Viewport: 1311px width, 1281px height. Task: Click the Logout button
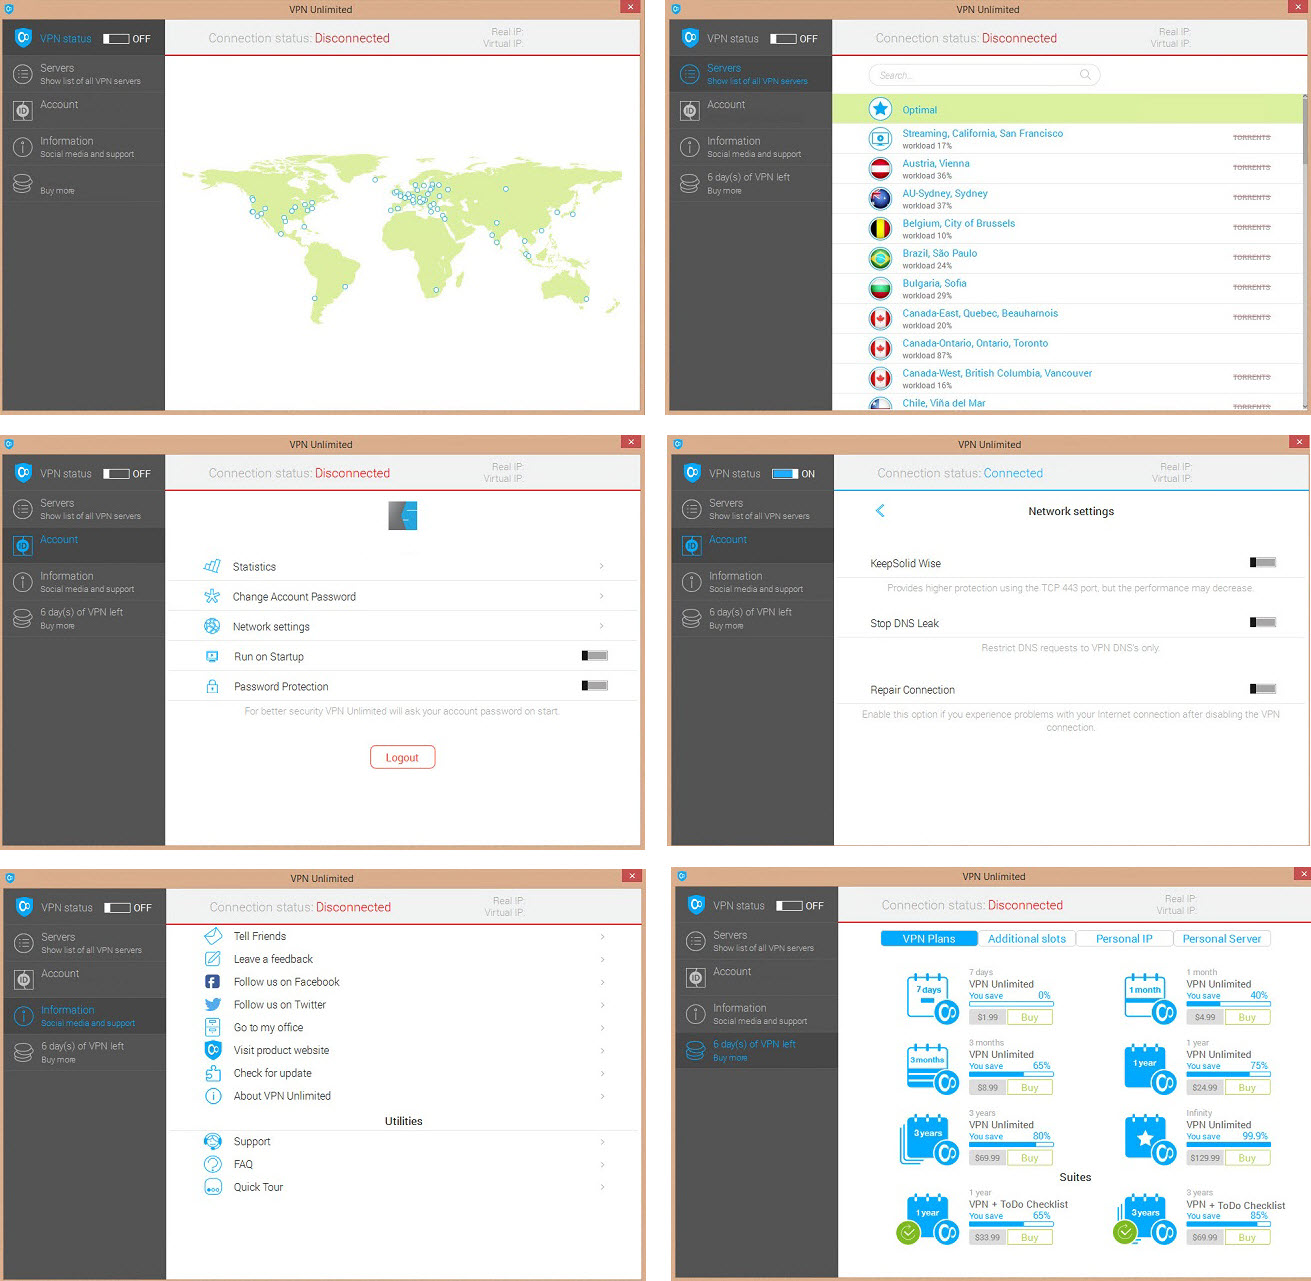[x=402, y=757]
